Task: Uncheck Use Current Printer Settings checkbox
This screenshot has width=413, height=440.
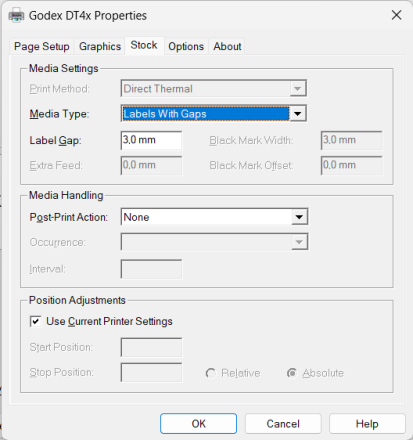Action: click(35, 321)
